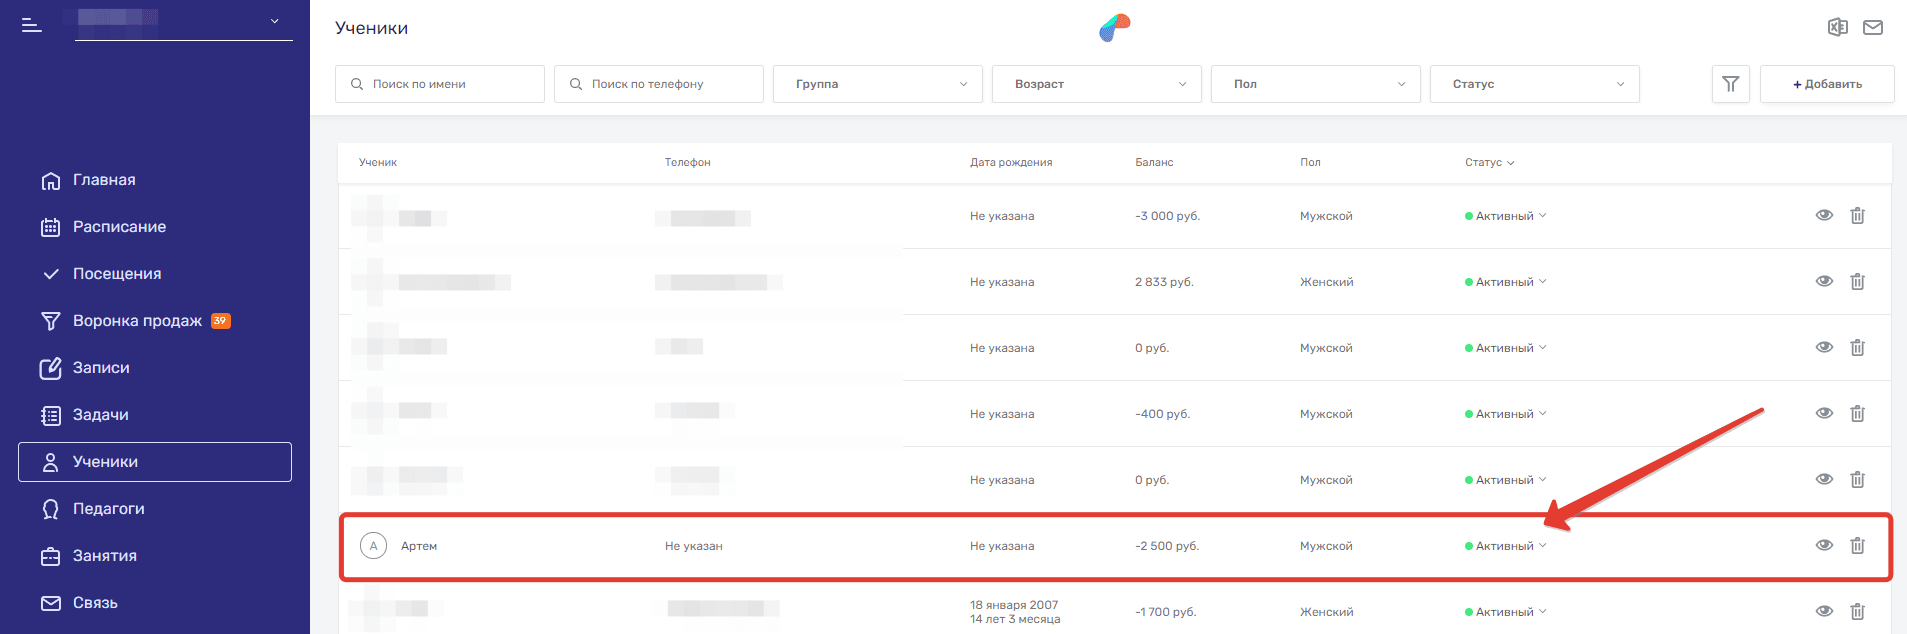Viewport: 1907px width, 634px height.
Task: Click the Excel export icon
Action: tap(1837, 27)
